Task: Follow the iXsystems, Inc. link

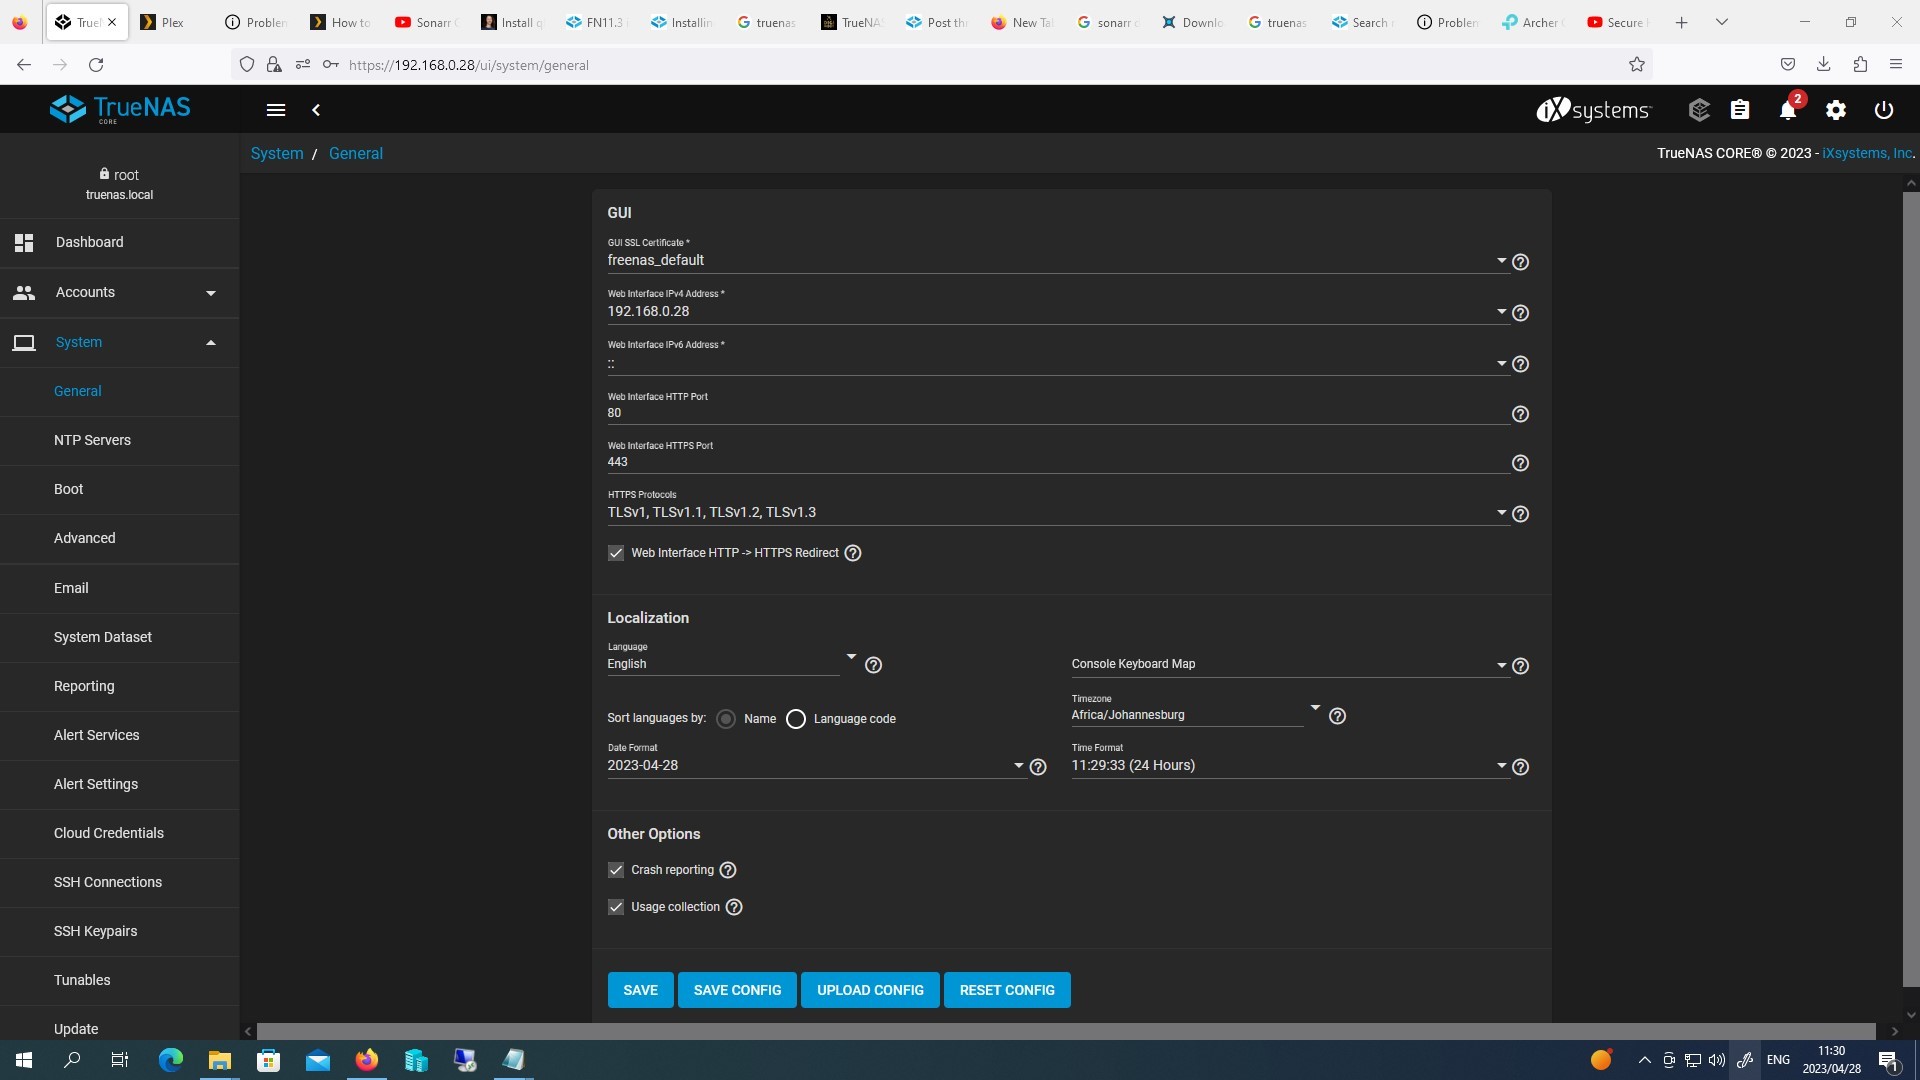Action: [1867, 153]
